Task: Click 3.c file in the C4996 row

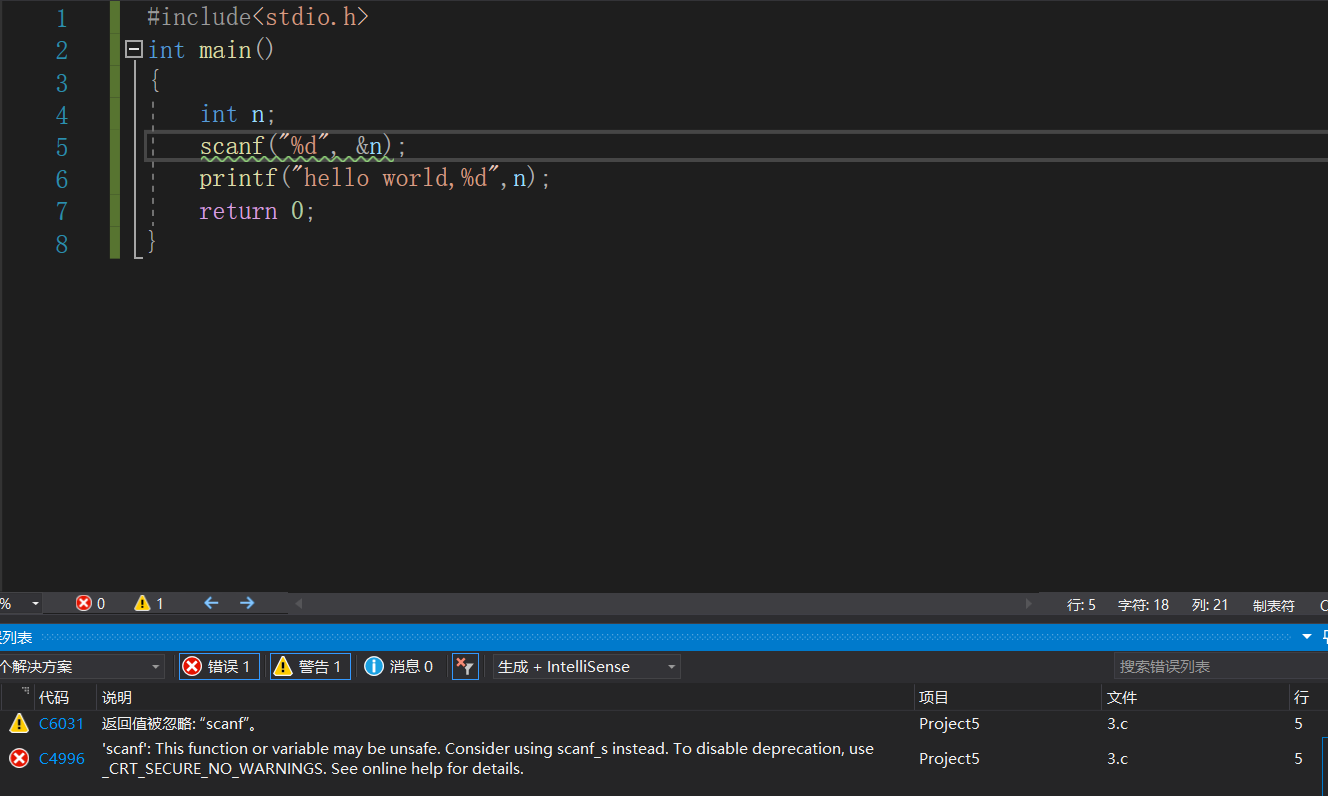Action: 1117,759
